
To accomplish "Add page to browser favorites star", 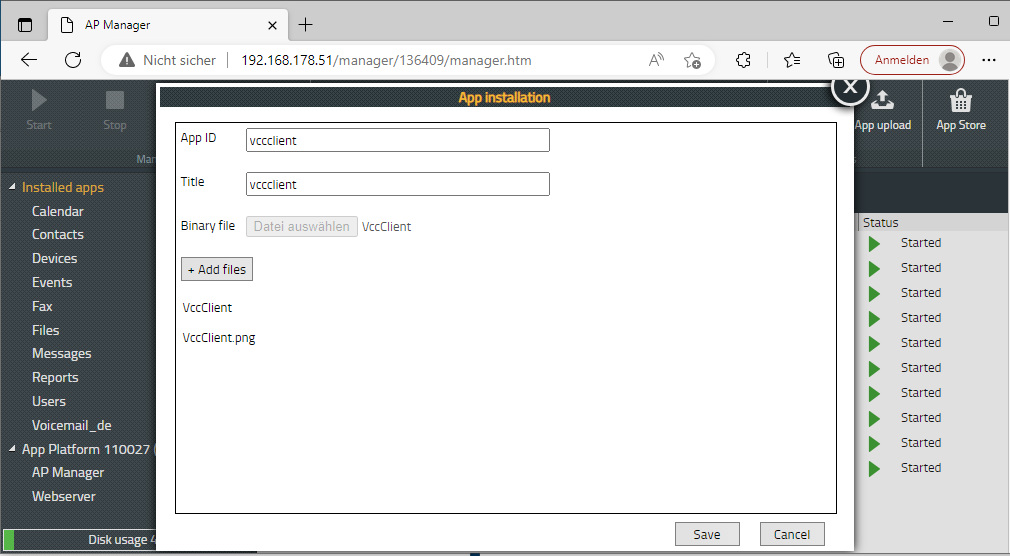I will click(x=692, y=60).
